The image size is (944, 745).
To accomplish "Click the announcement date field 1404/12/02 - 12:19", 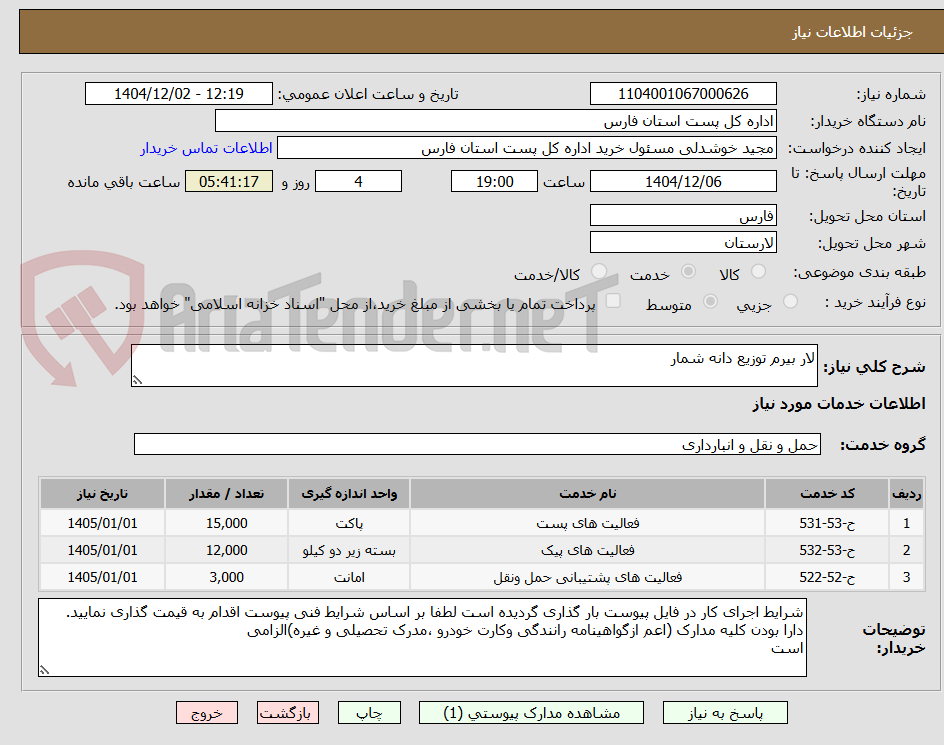I will point(179,94).
